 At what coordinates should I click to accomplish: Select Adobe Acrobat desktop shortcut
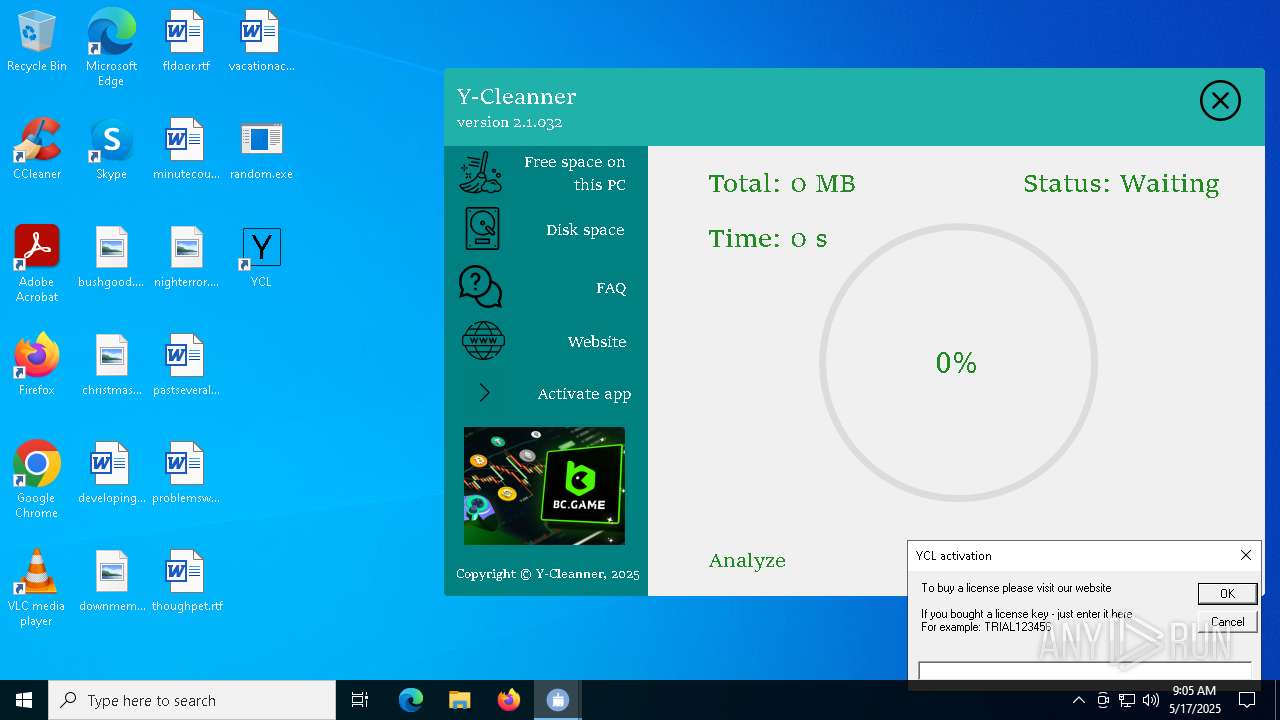point(37,264)
